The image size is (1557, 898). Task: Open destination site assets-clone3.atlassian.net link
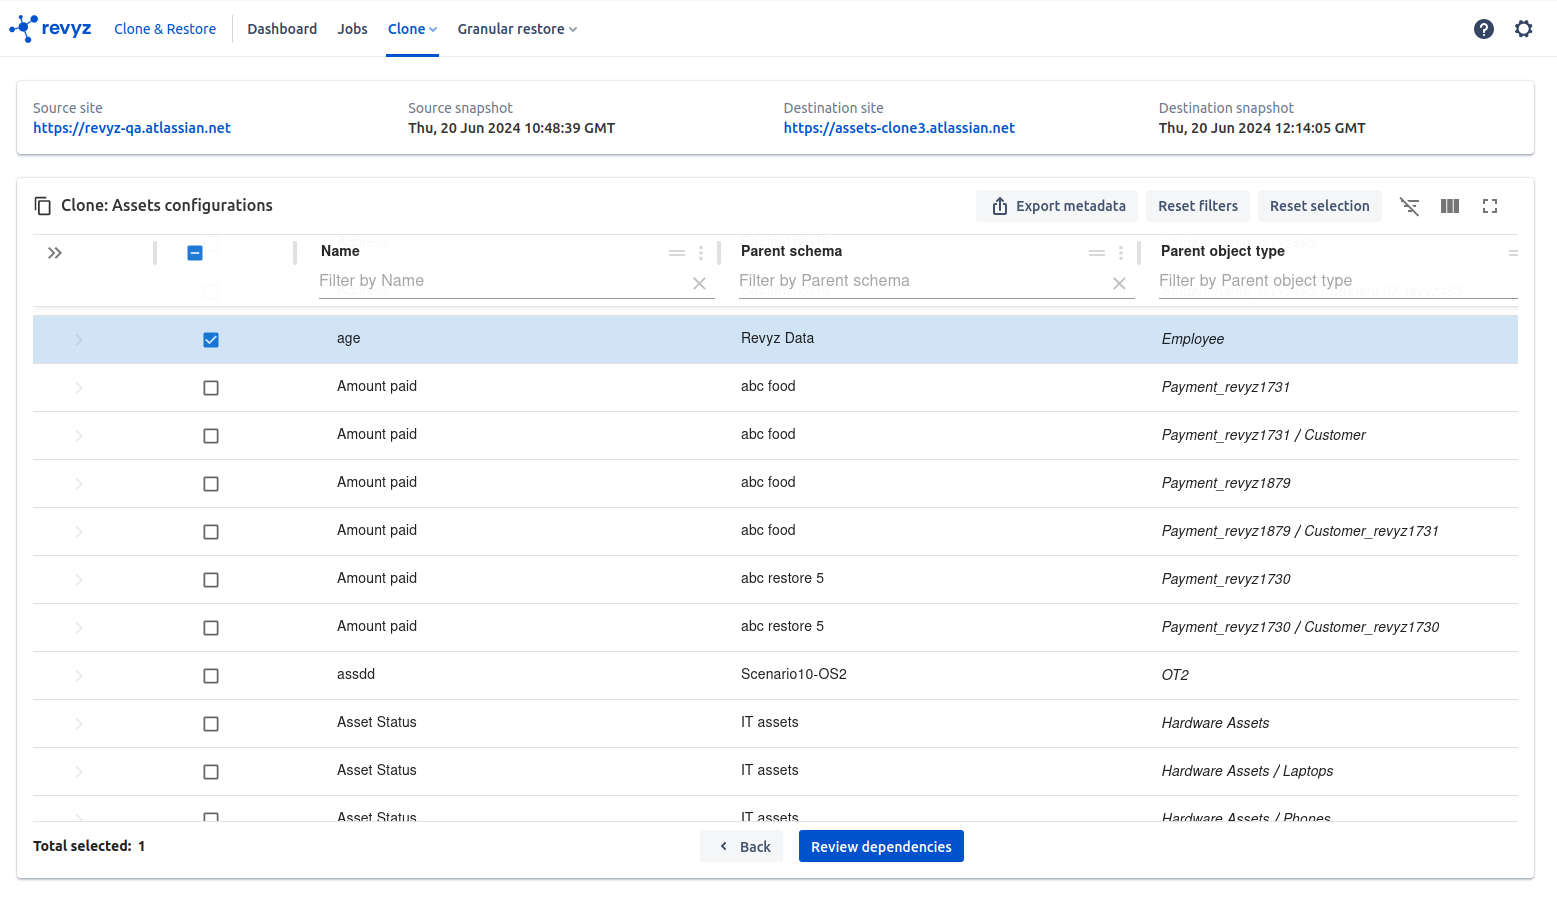click(899, 128)
